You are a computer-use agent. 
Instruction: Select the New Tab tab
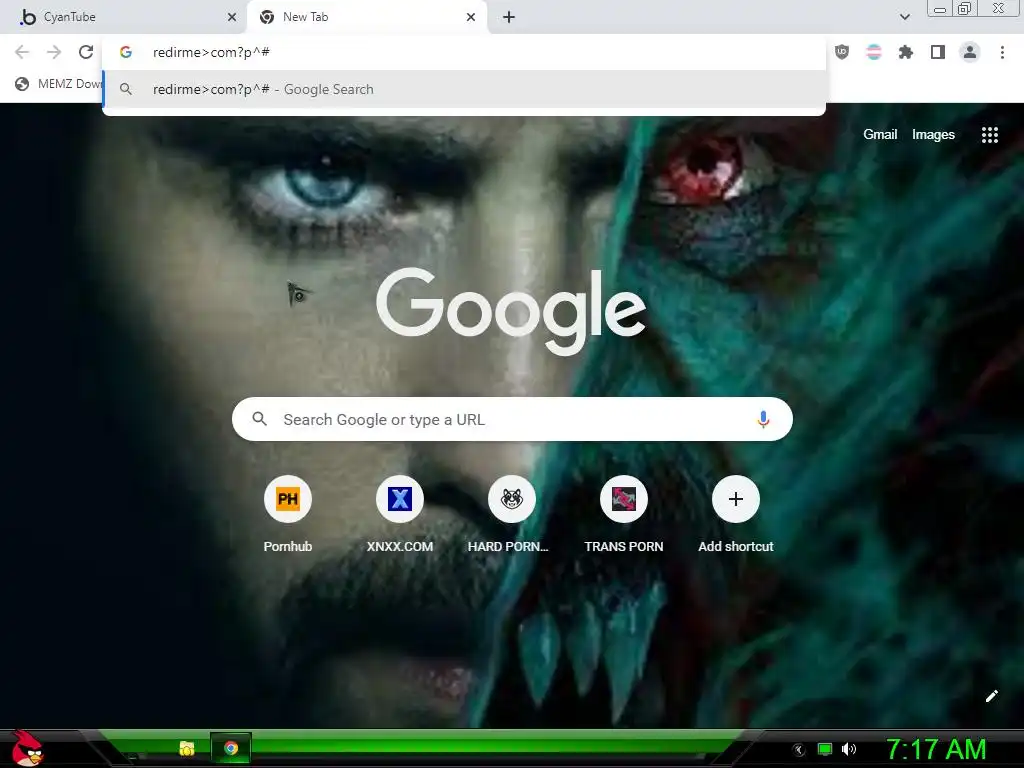pos(366,17)
